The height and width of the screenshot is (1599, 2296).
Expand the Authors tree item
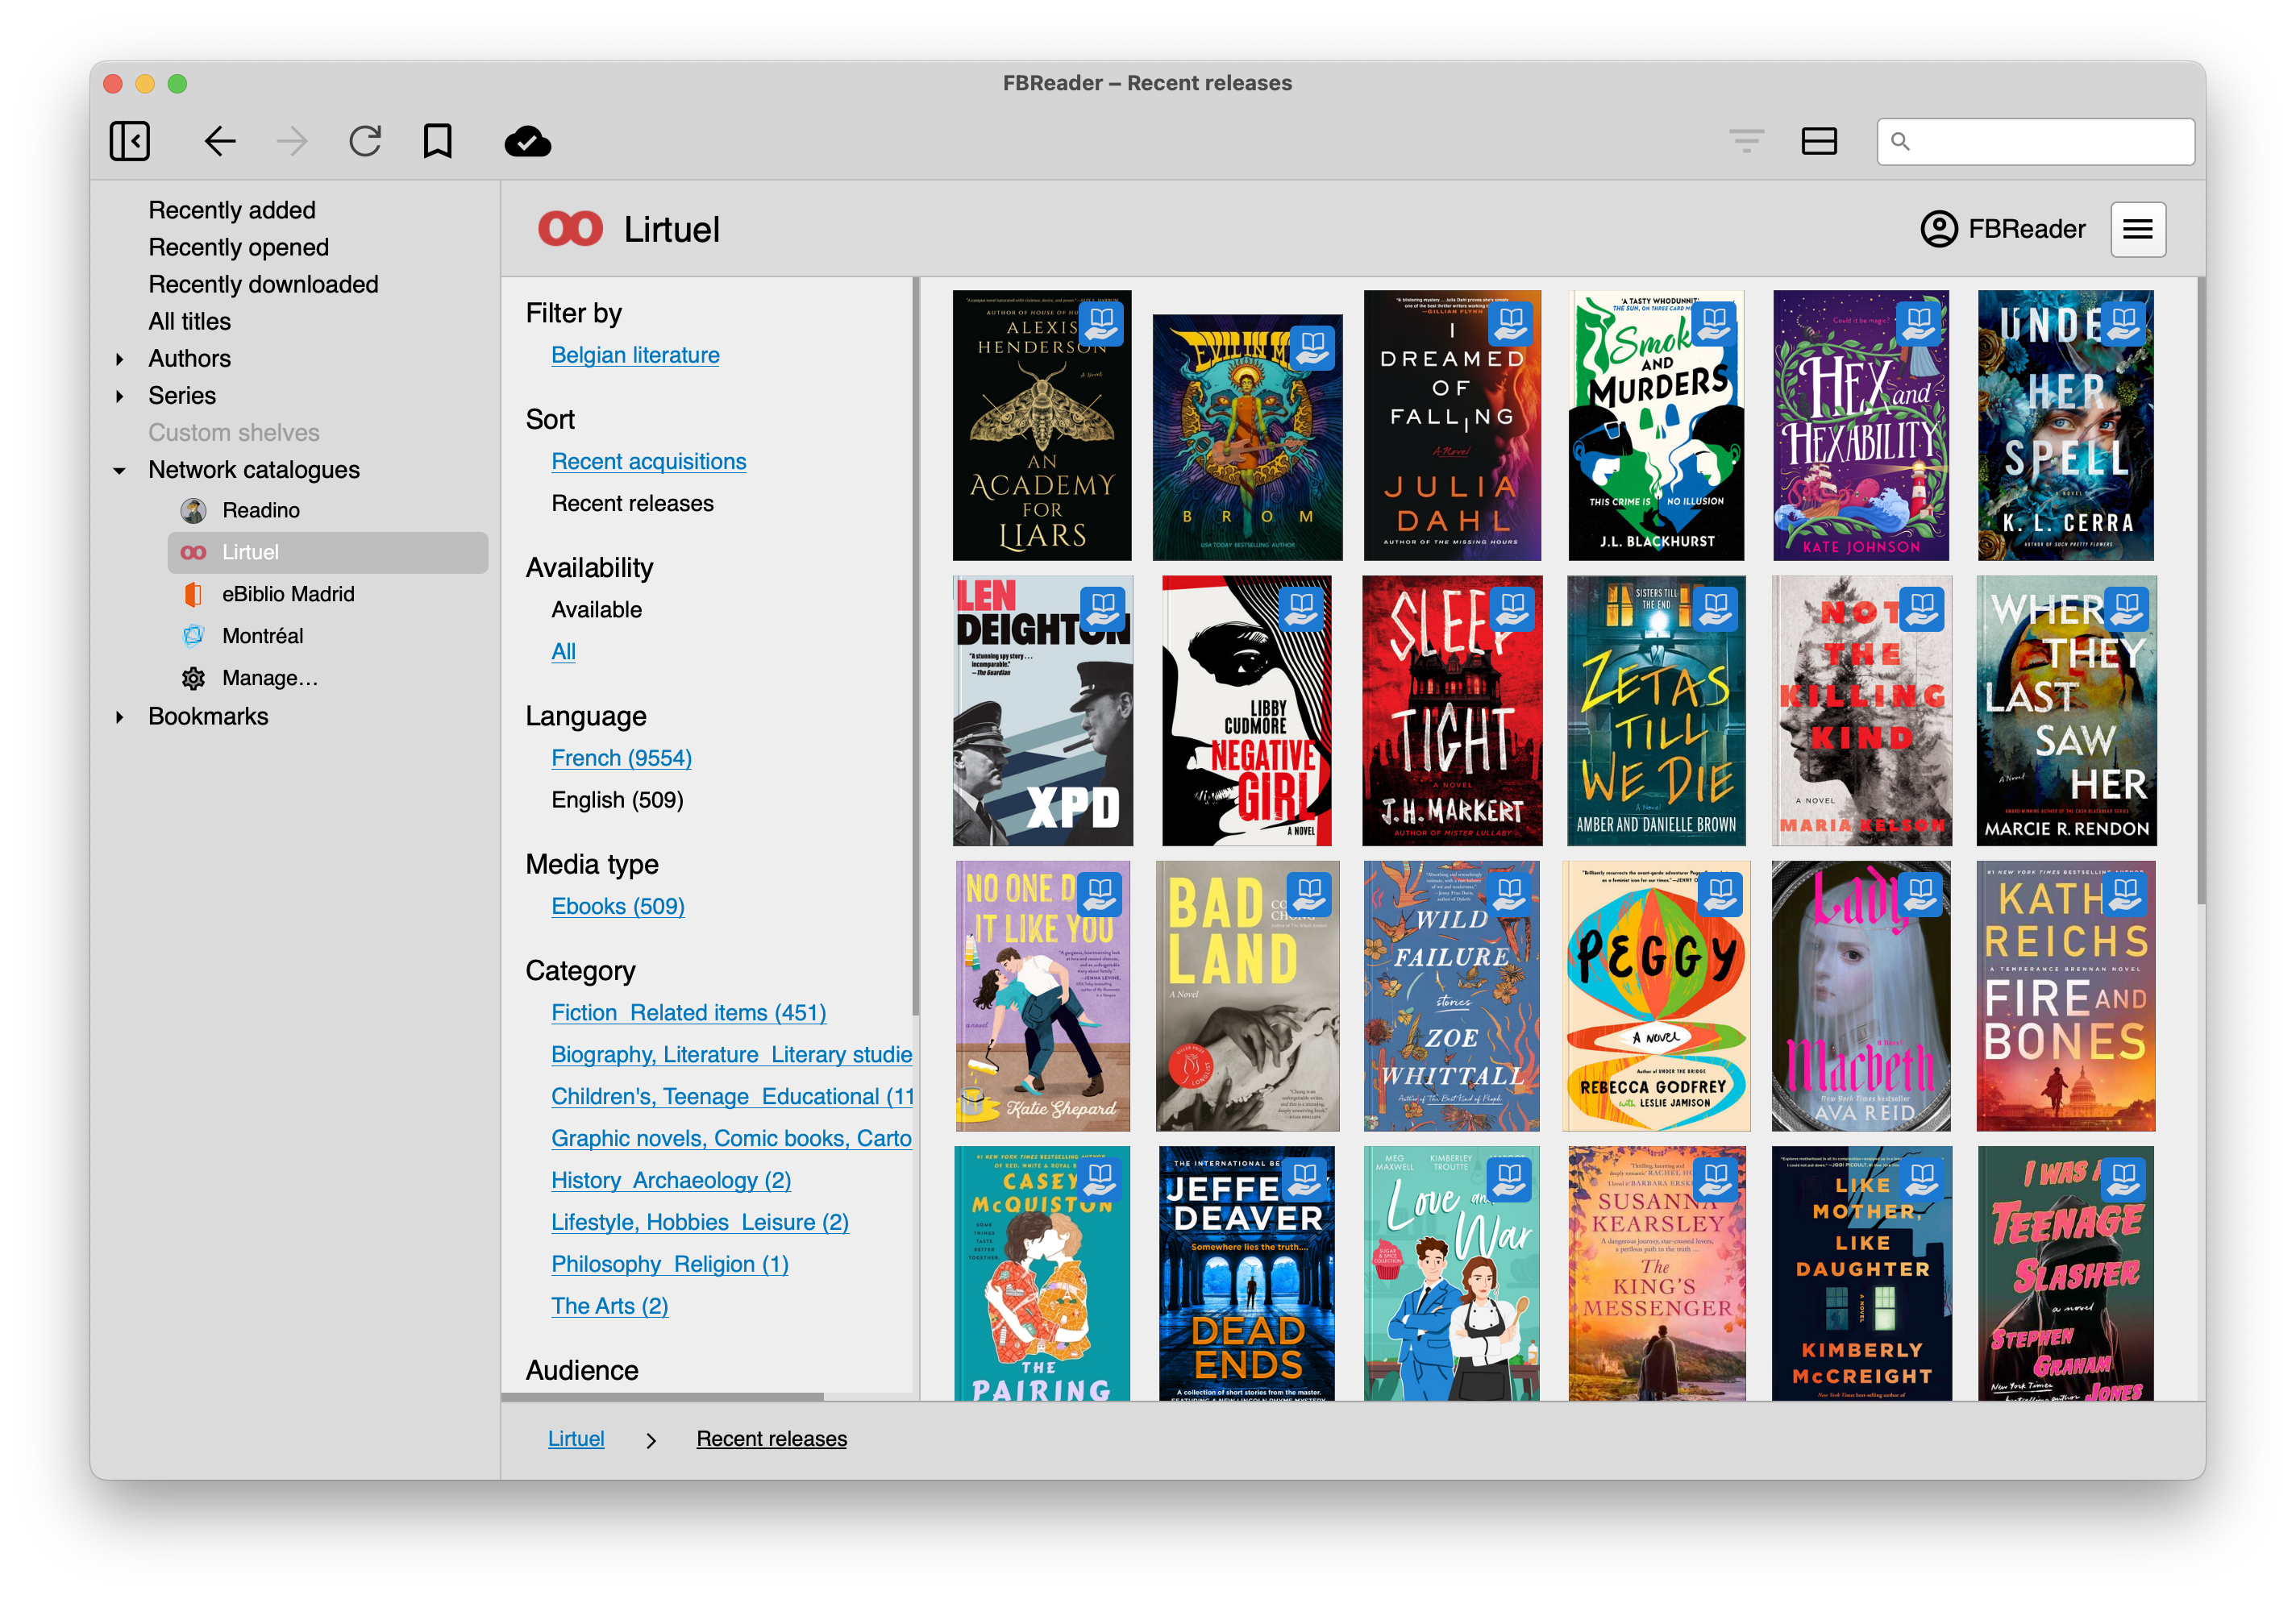point(120,358)
